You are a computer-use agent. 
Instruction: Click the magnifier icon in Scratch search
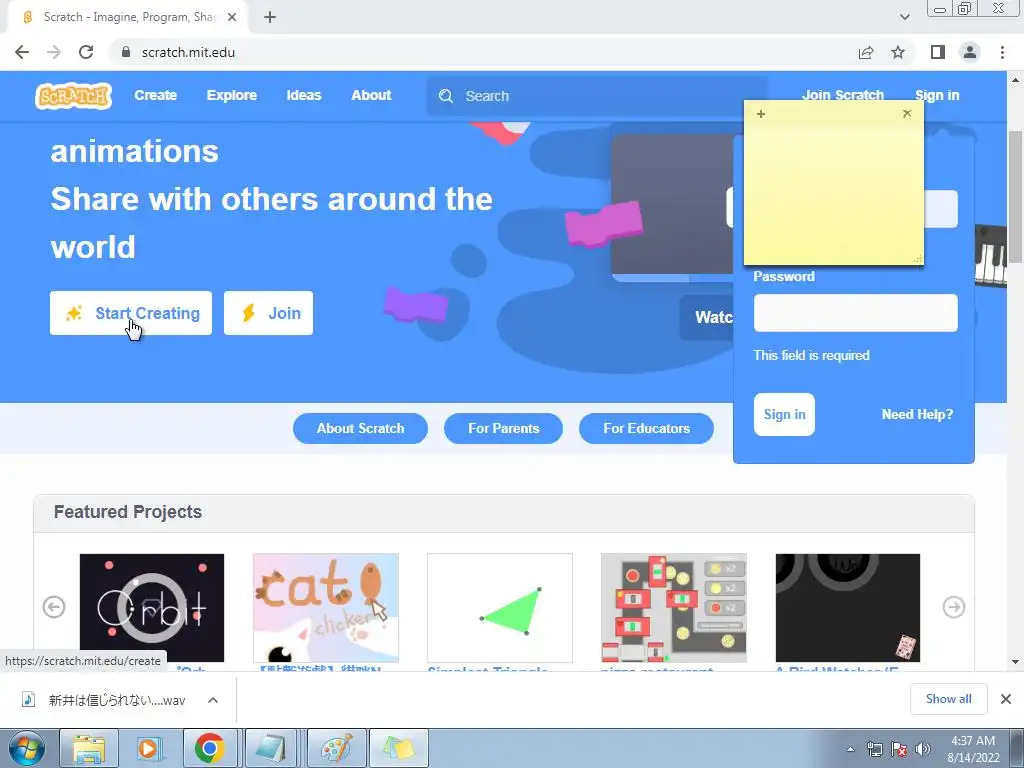coord(446,96)
